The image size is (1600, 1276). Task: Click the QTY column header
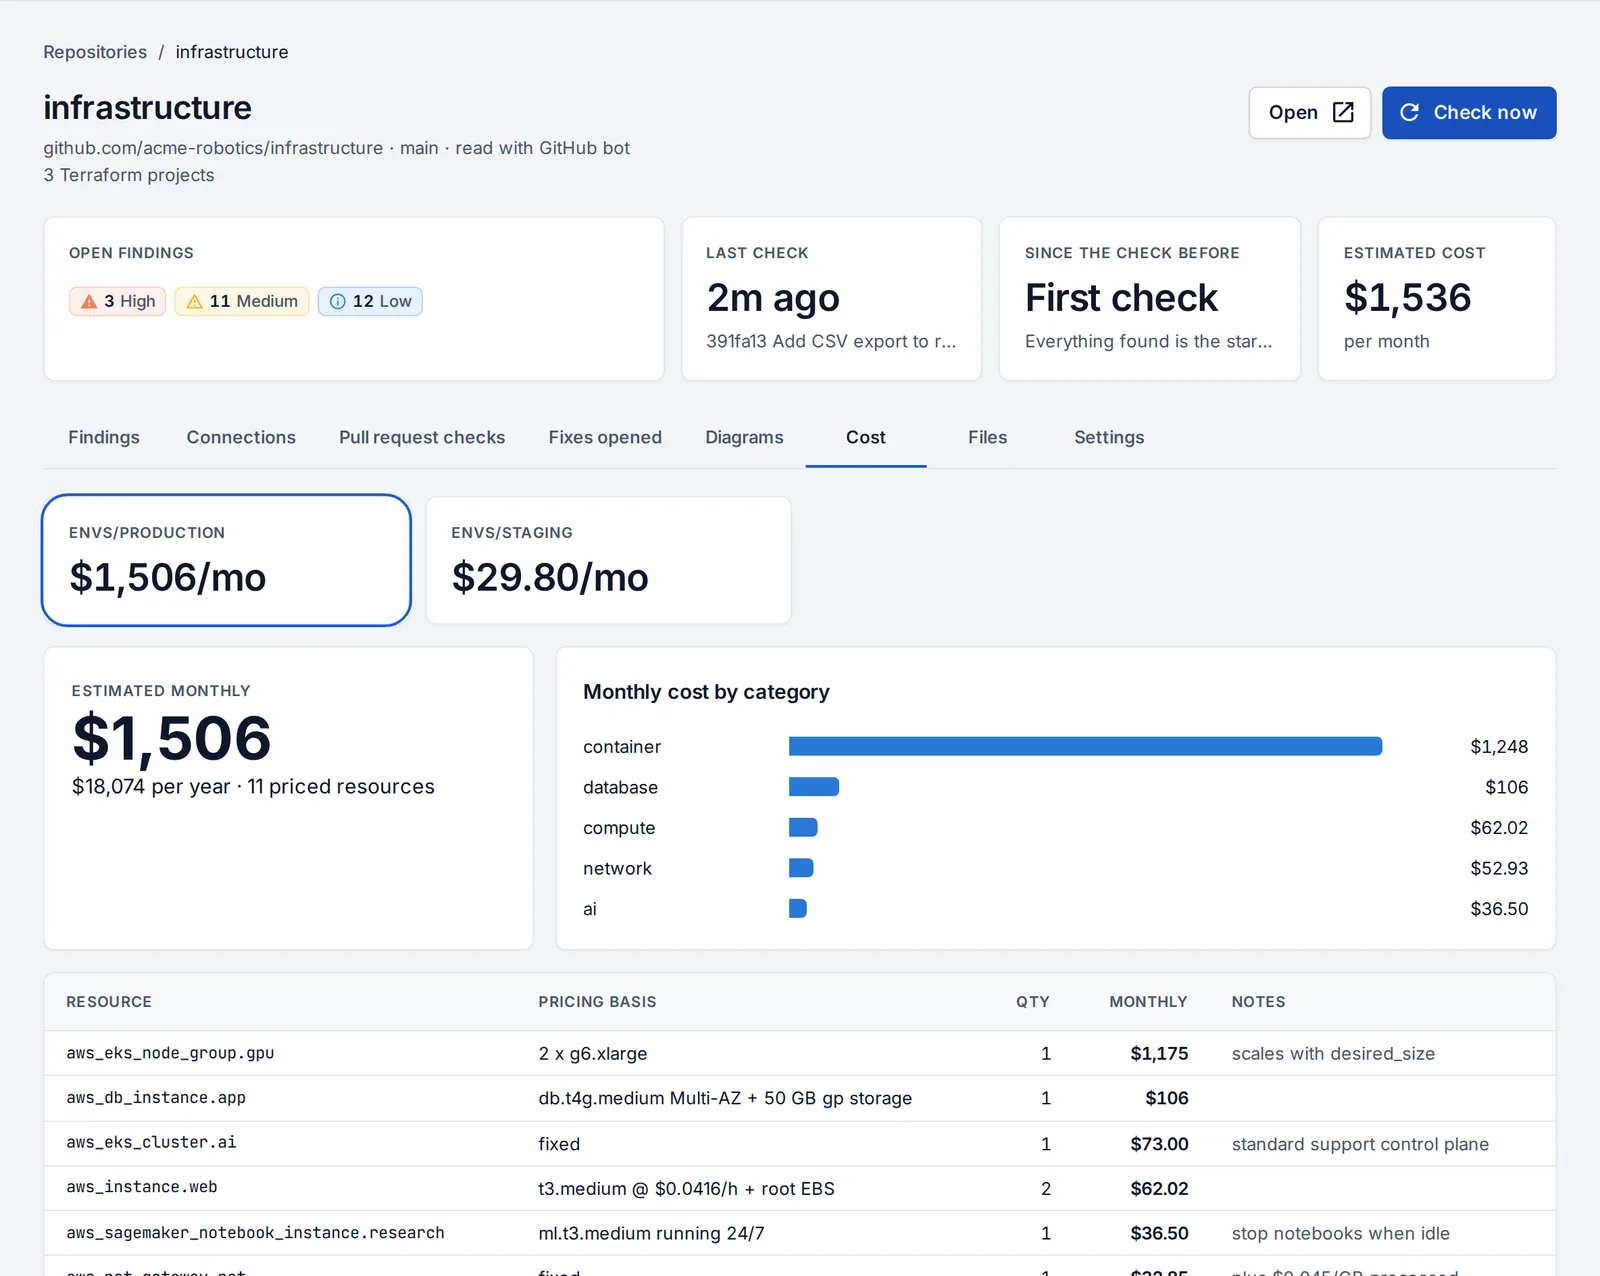click(x=1033, y=1002)
